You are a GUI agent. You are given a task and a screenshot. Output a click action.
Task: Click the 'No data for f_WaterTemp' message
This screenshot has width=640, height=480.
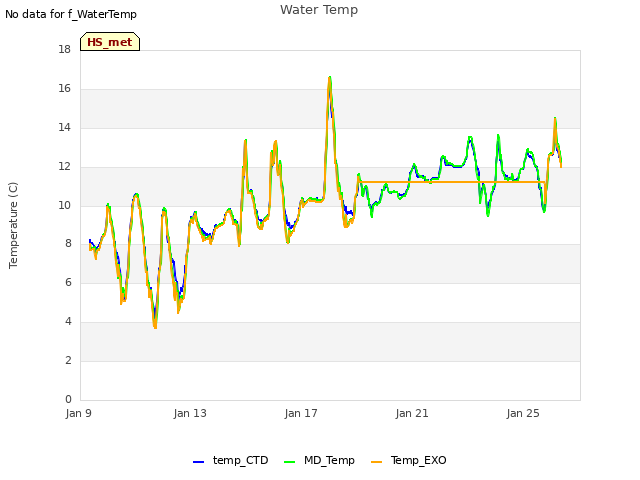71,14
